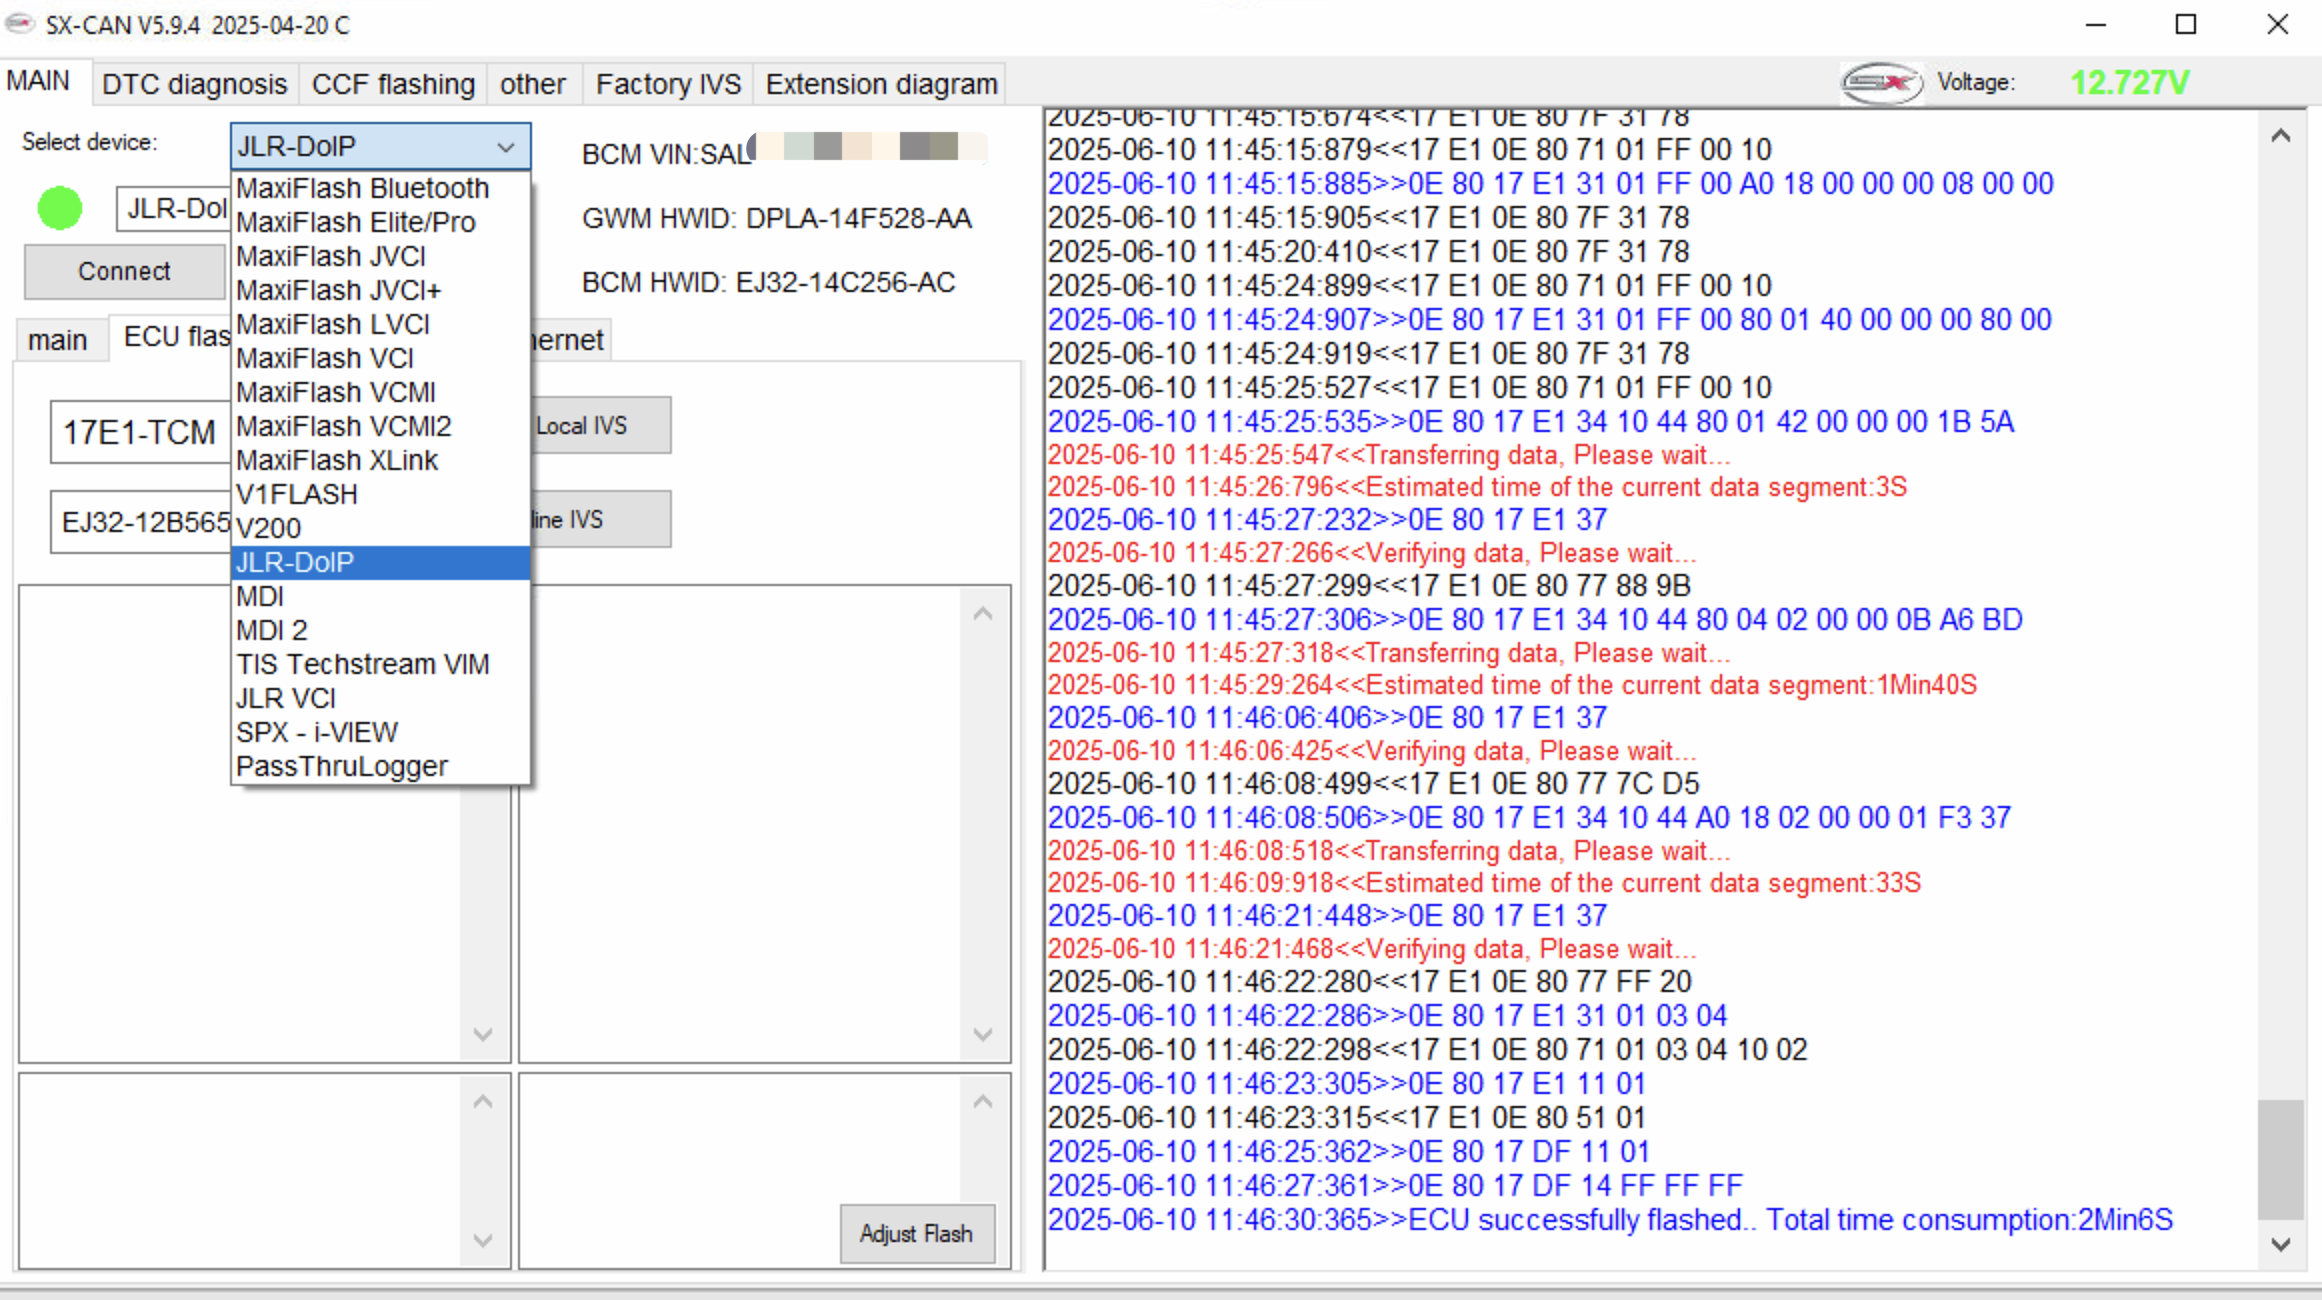
Task: Click log line ending '0E 80 51 01'
Action: pos(1346,1117)
